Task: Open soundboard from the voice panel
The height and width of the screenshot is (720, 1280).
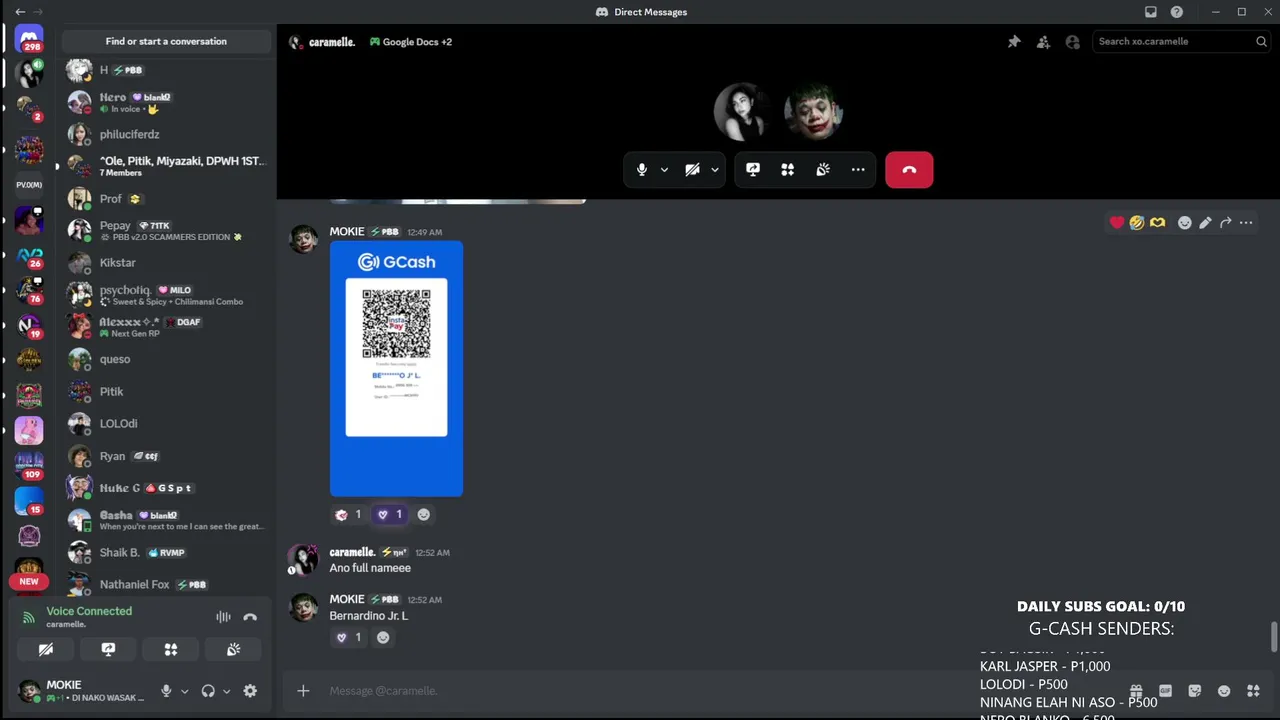Action: pos(233,650)
